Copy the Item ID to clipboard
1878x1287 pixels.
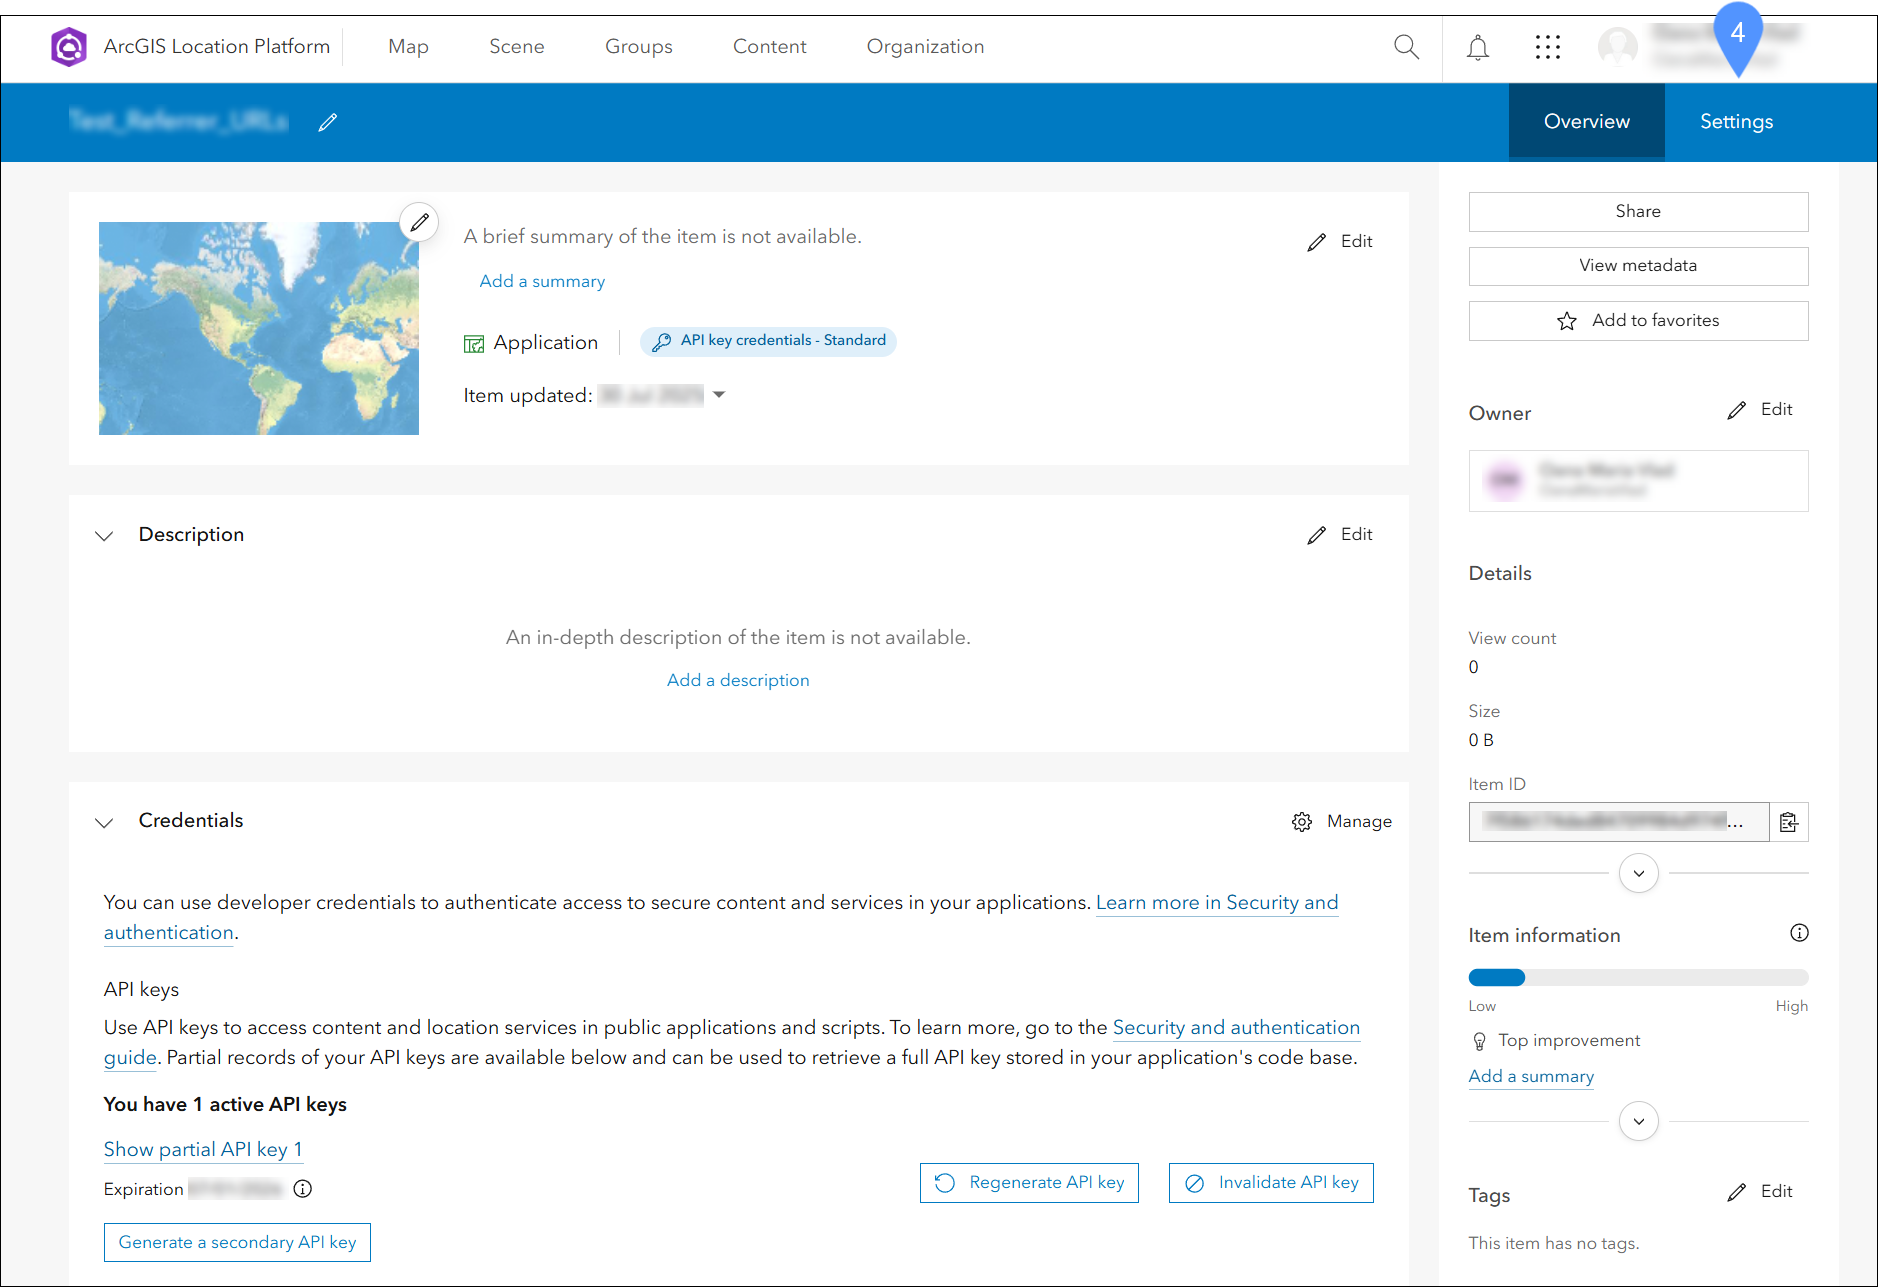[1789, 822]
